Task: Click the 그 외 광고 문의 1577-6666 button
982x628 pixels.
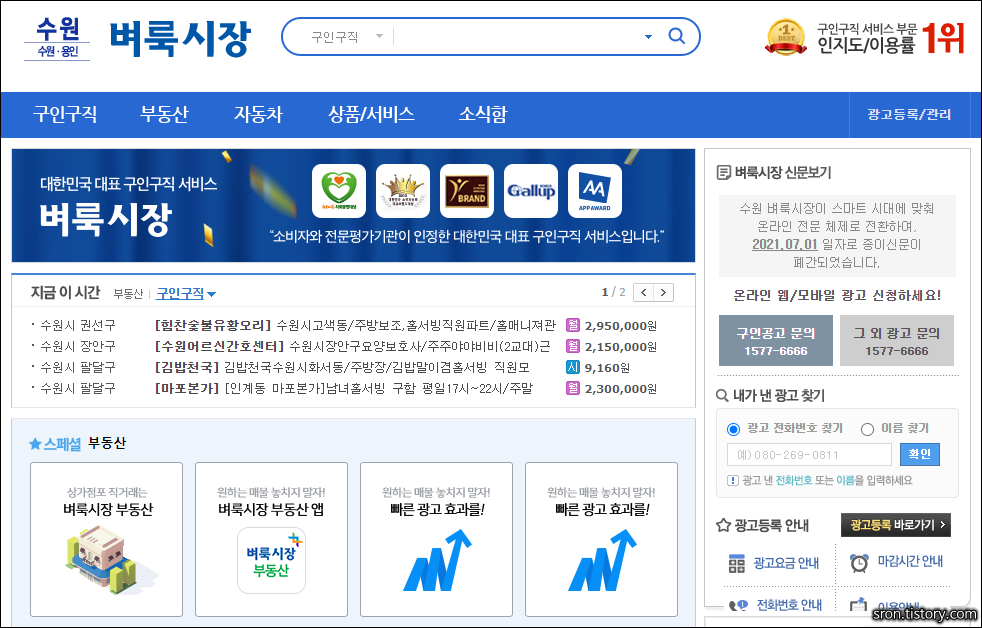Action: (896, 341)
